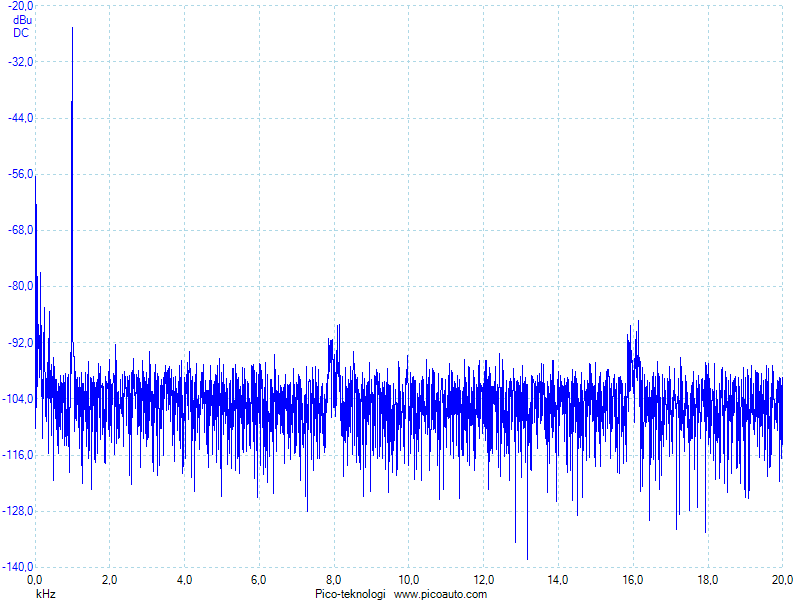The width and height of the screenshot is (800, 600).
Task: Click the 0,0 frequency axis label
Action: tap(35, 580)
